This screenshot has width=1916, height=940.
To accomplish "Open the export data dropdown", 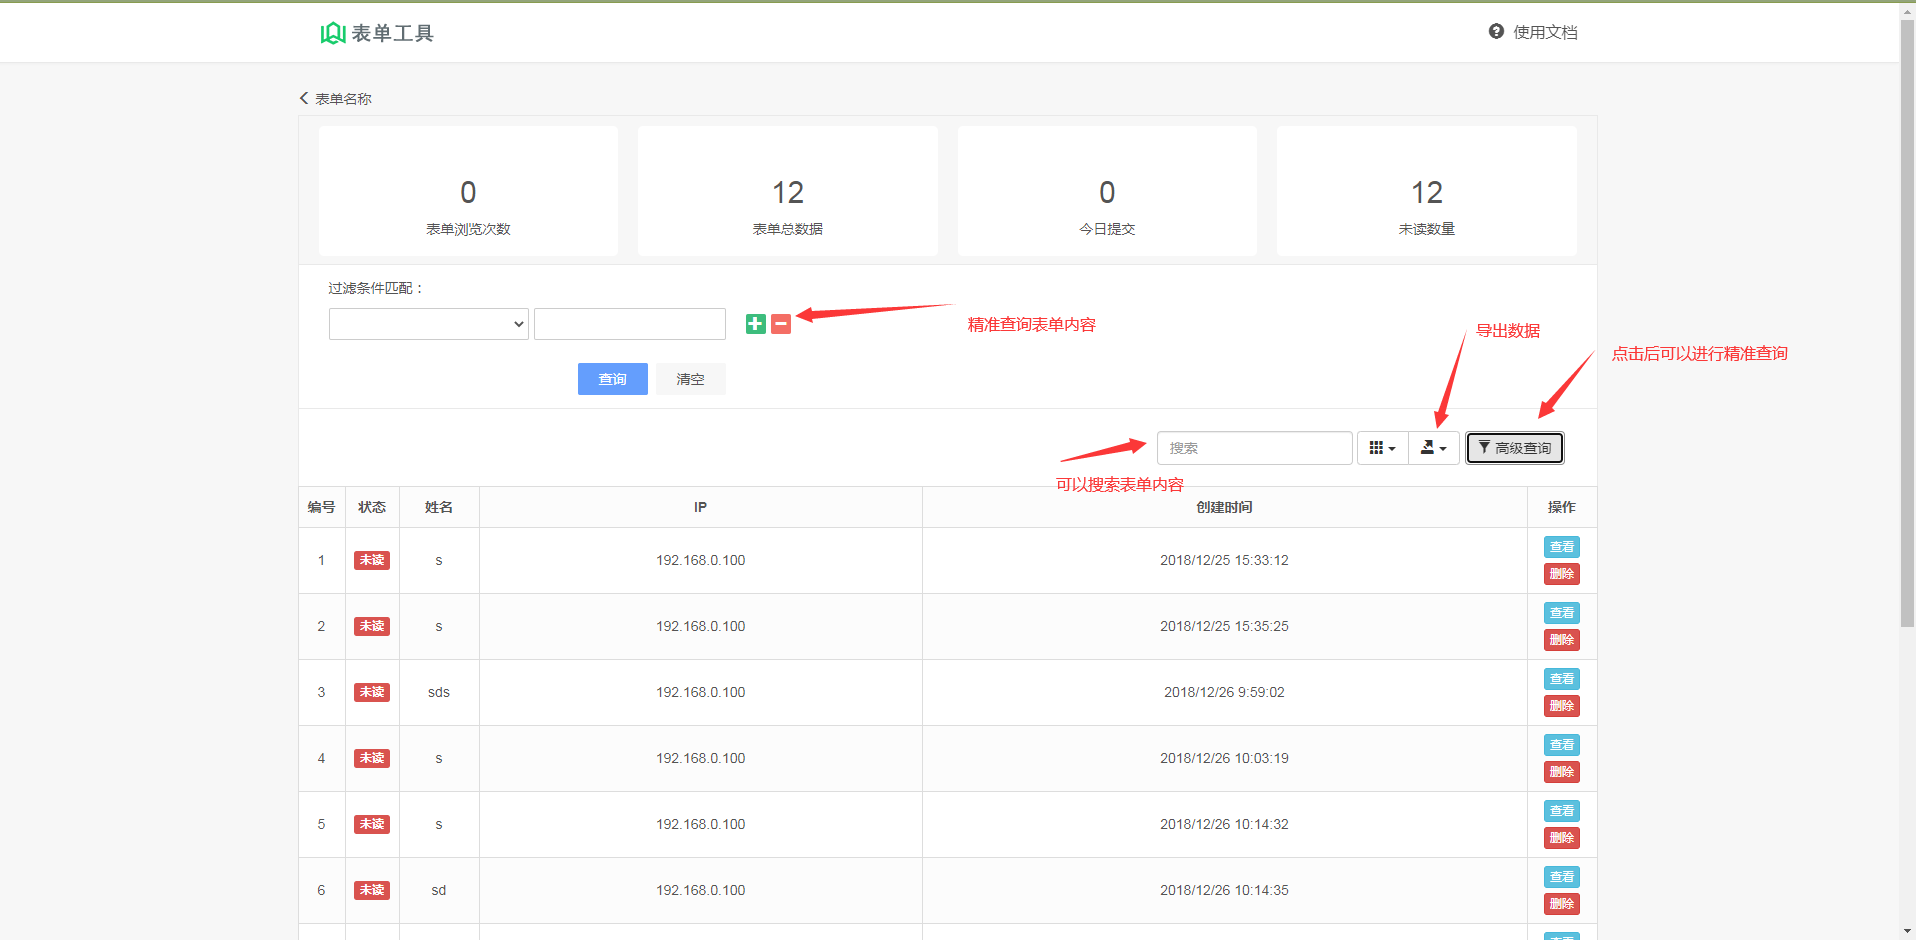I will pyautogui.click(x=1433, y=448).
